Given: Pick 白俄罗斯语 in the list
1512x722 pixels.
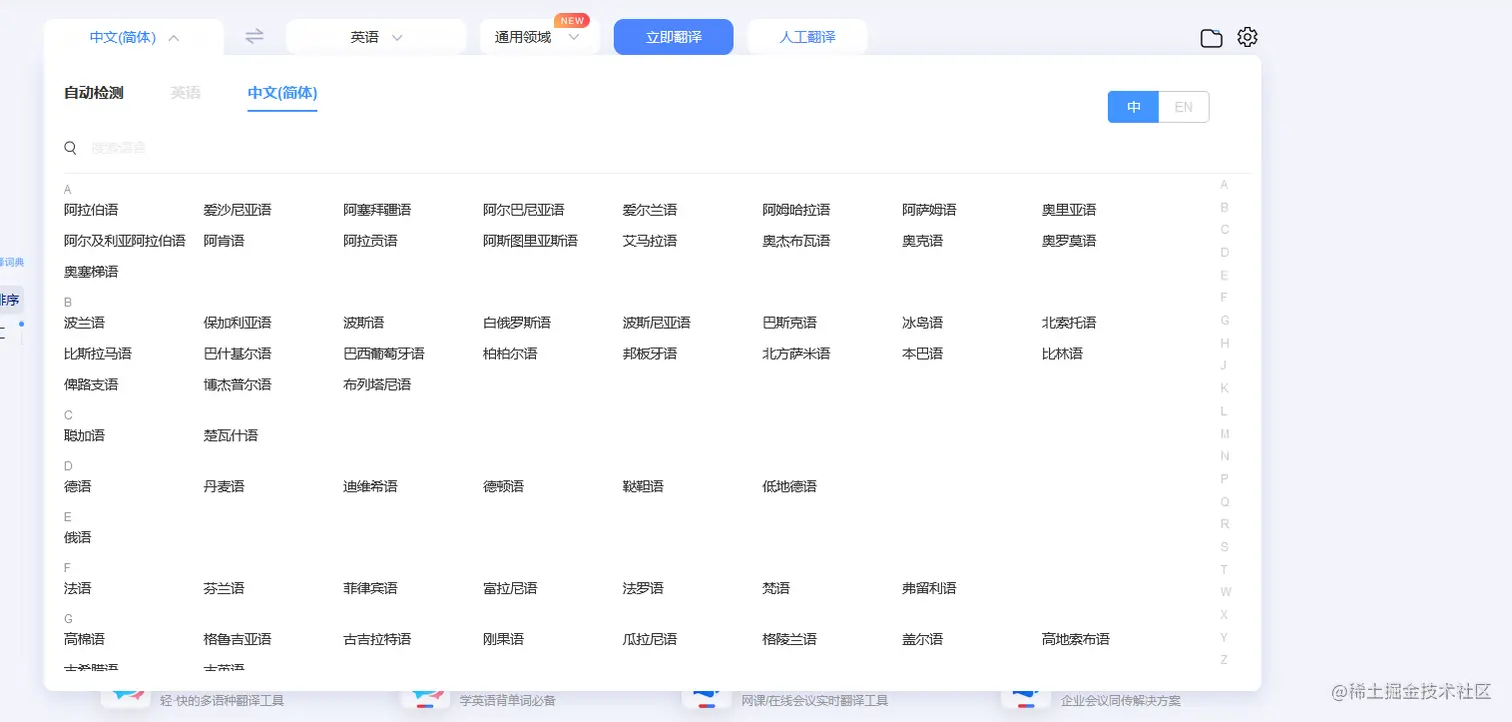Looking at the screenshot, I should tap(517, 323).
